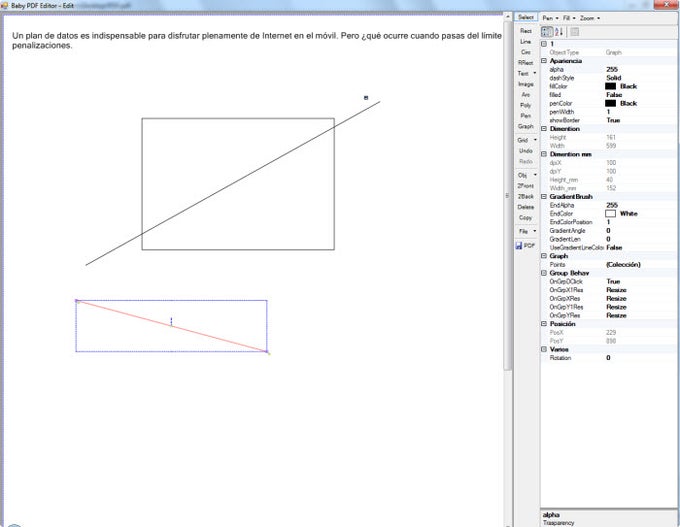Collapse the Dimention mm category
This screenshot has width=680, height=527.
pyautogui.click(x=544, y=154)
